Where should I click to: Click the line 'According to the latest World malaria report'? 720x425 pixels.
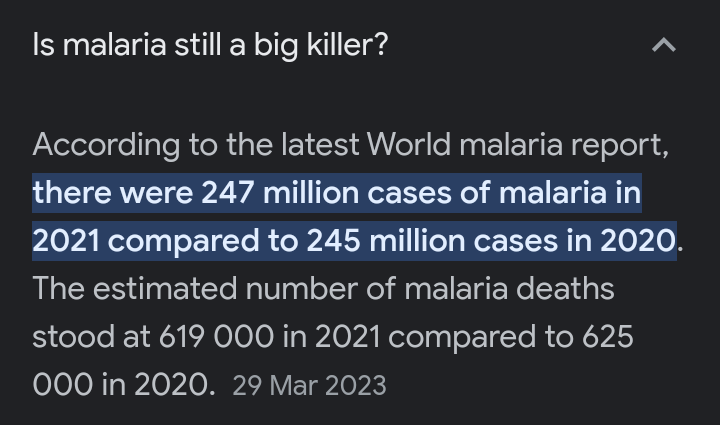[350, 145]
